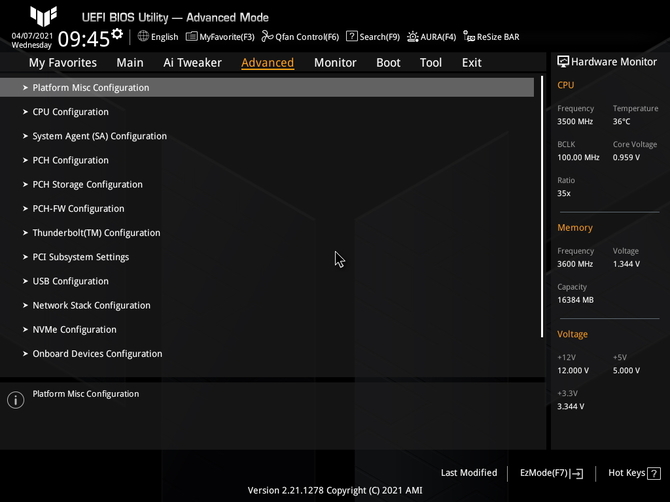Click the +3.3V value 3.344 V

click(x=570, y=406)
